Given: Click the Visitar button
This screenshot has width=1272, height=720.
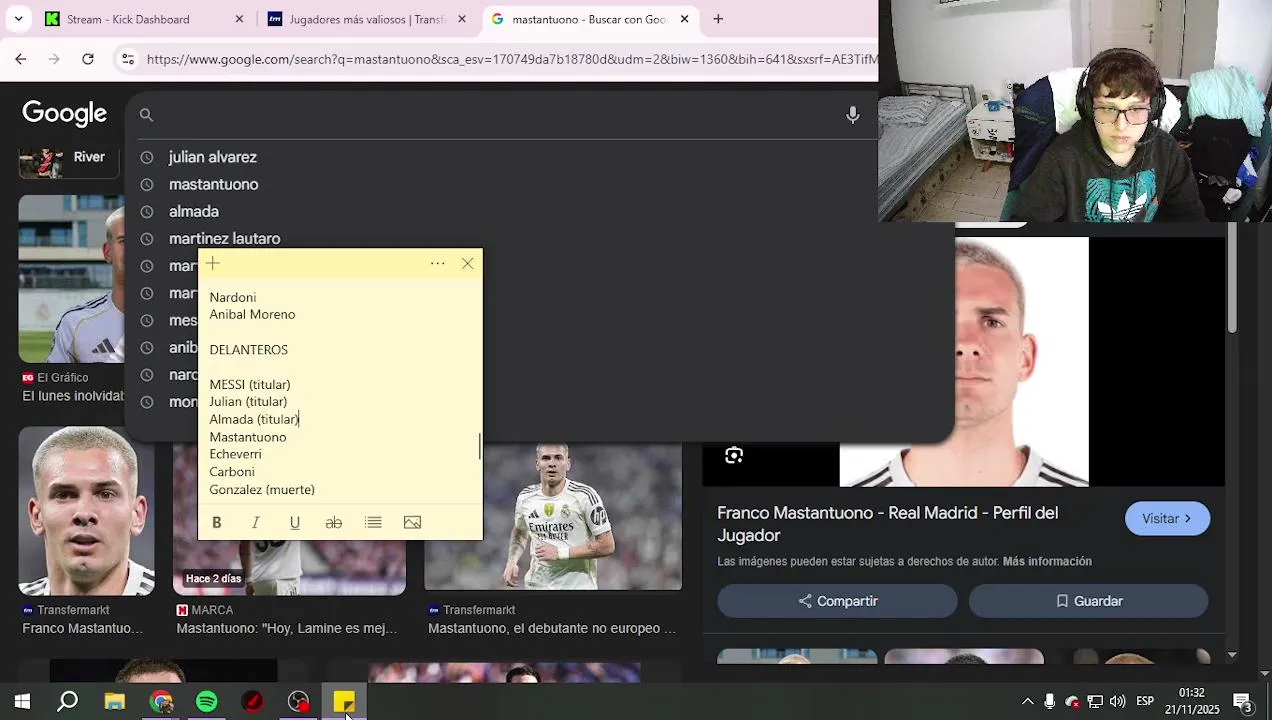Looking at the screenshot, I should point(1167,518).
